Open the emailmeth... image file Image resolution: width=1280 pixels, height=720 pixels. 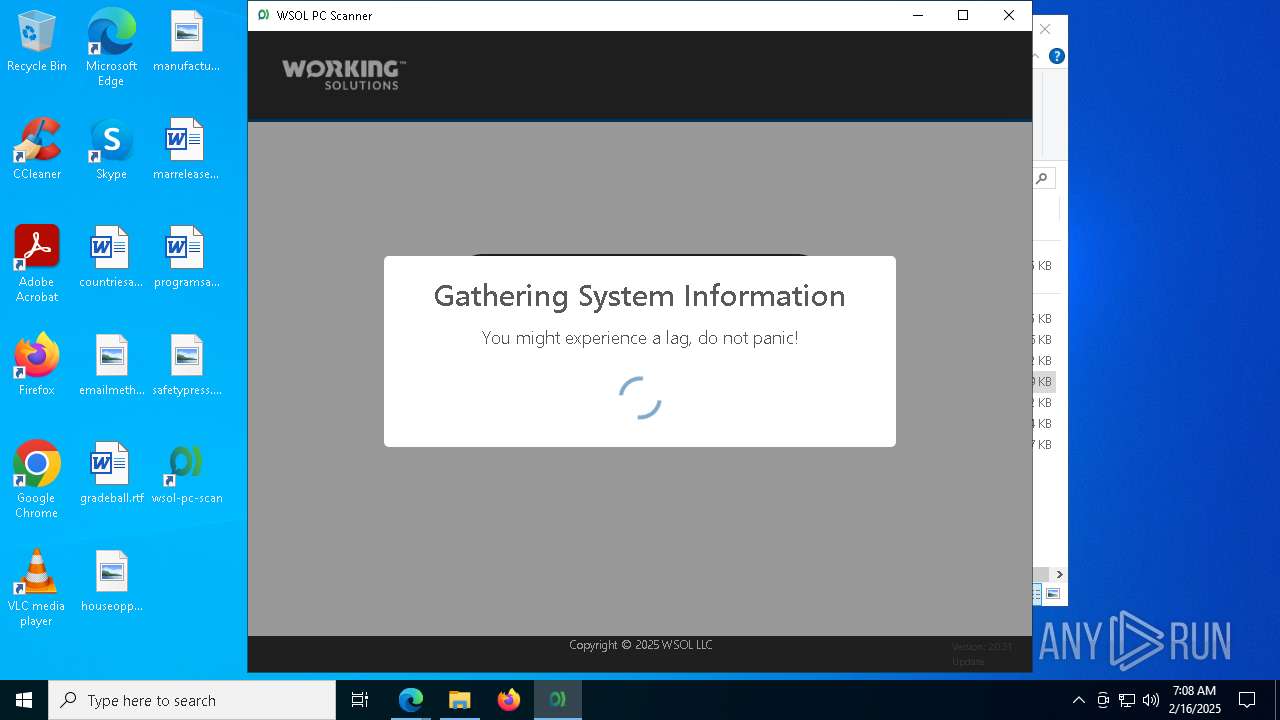coord(111,365)
